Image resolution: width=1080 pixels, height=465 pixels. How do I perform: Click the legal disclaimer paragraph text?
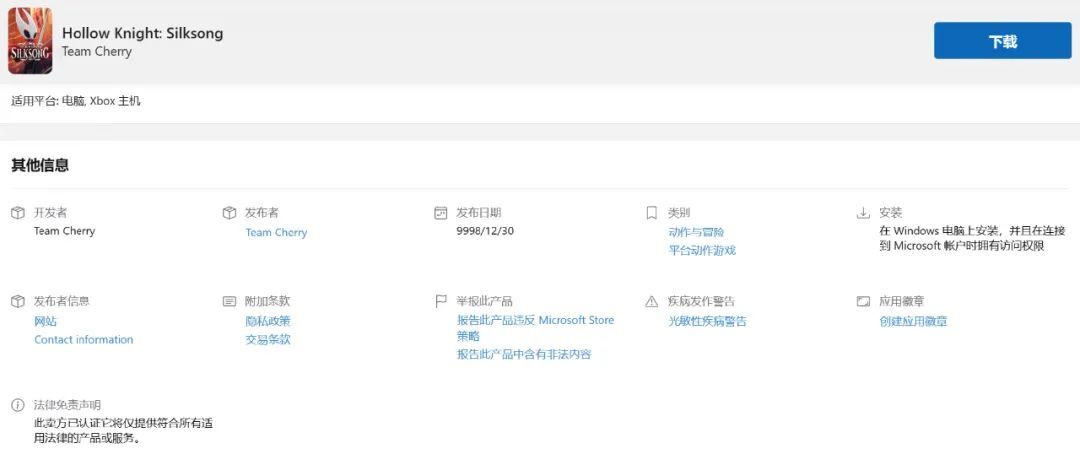(x=123, y=431)
